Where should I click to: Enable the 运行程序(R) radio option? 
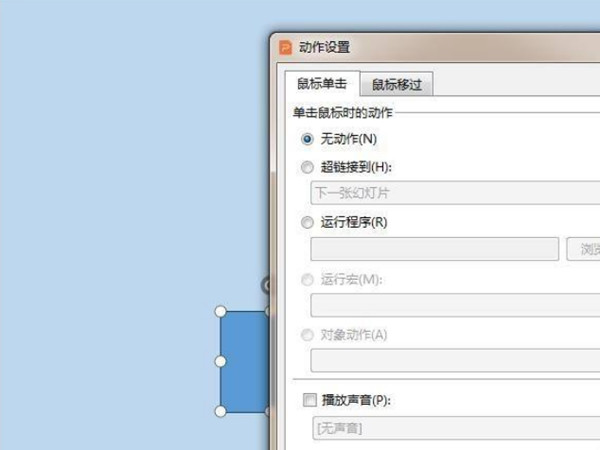coord(307,222)
